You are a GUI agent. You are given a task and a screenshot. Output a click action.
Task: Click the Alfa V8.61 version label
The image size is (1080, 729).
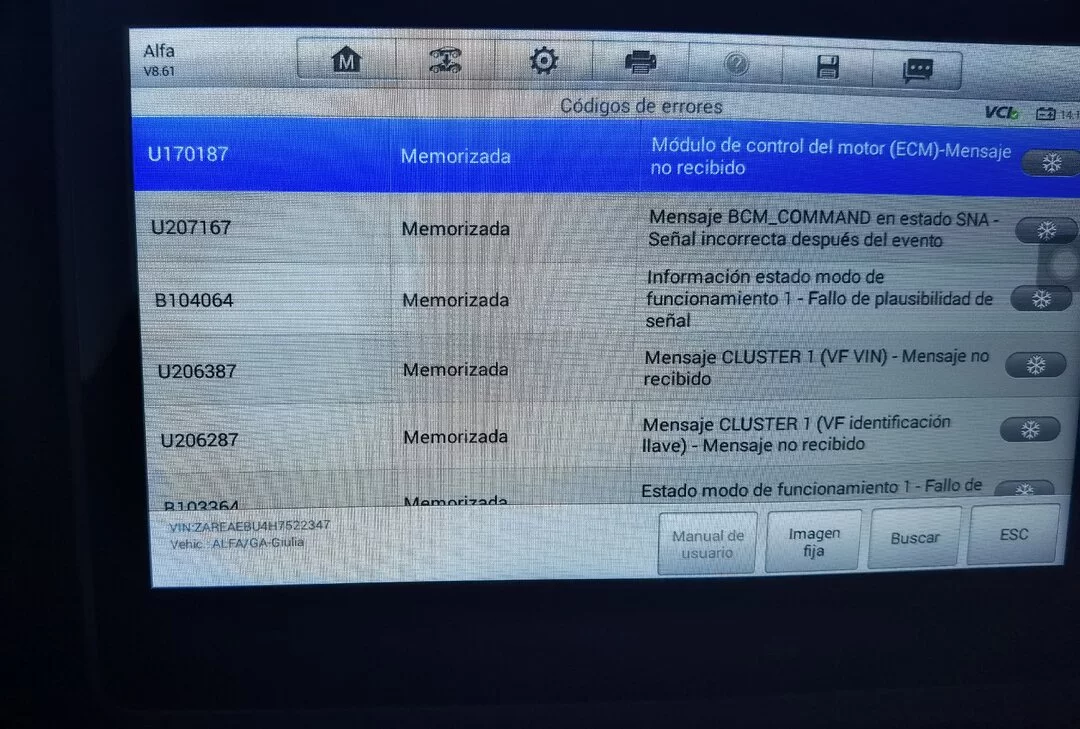(x=159, y=60)
